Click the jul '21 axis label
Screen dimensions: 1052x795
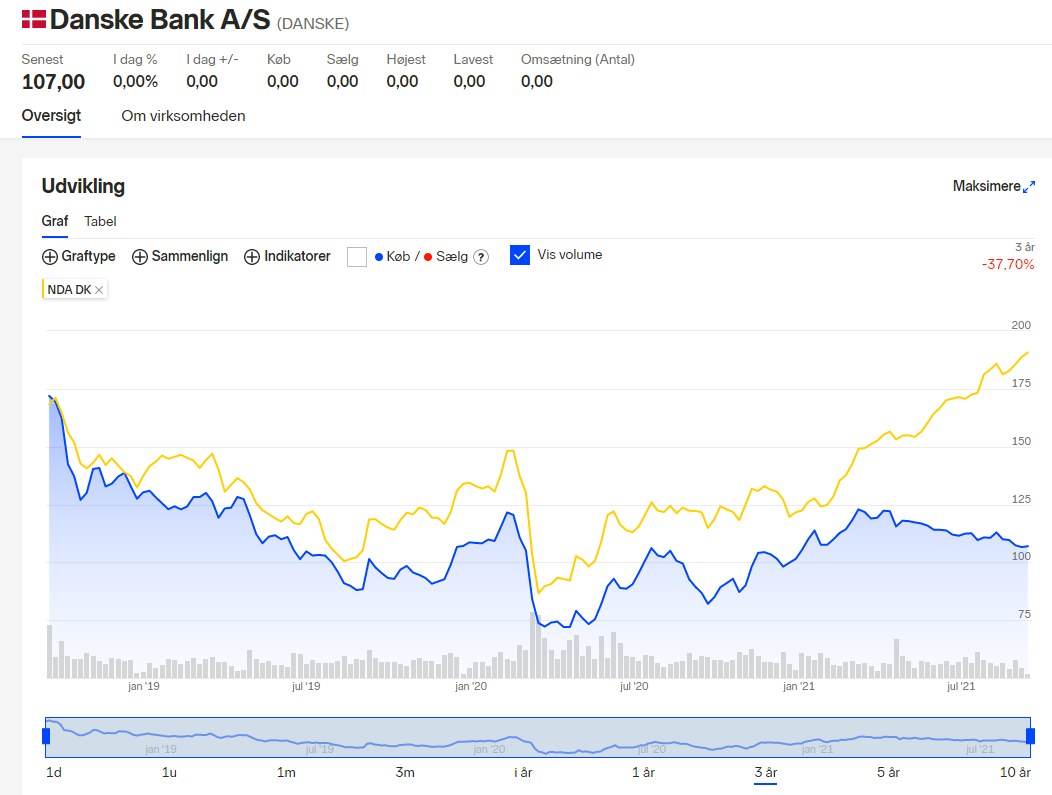click(x=961, y=686)
